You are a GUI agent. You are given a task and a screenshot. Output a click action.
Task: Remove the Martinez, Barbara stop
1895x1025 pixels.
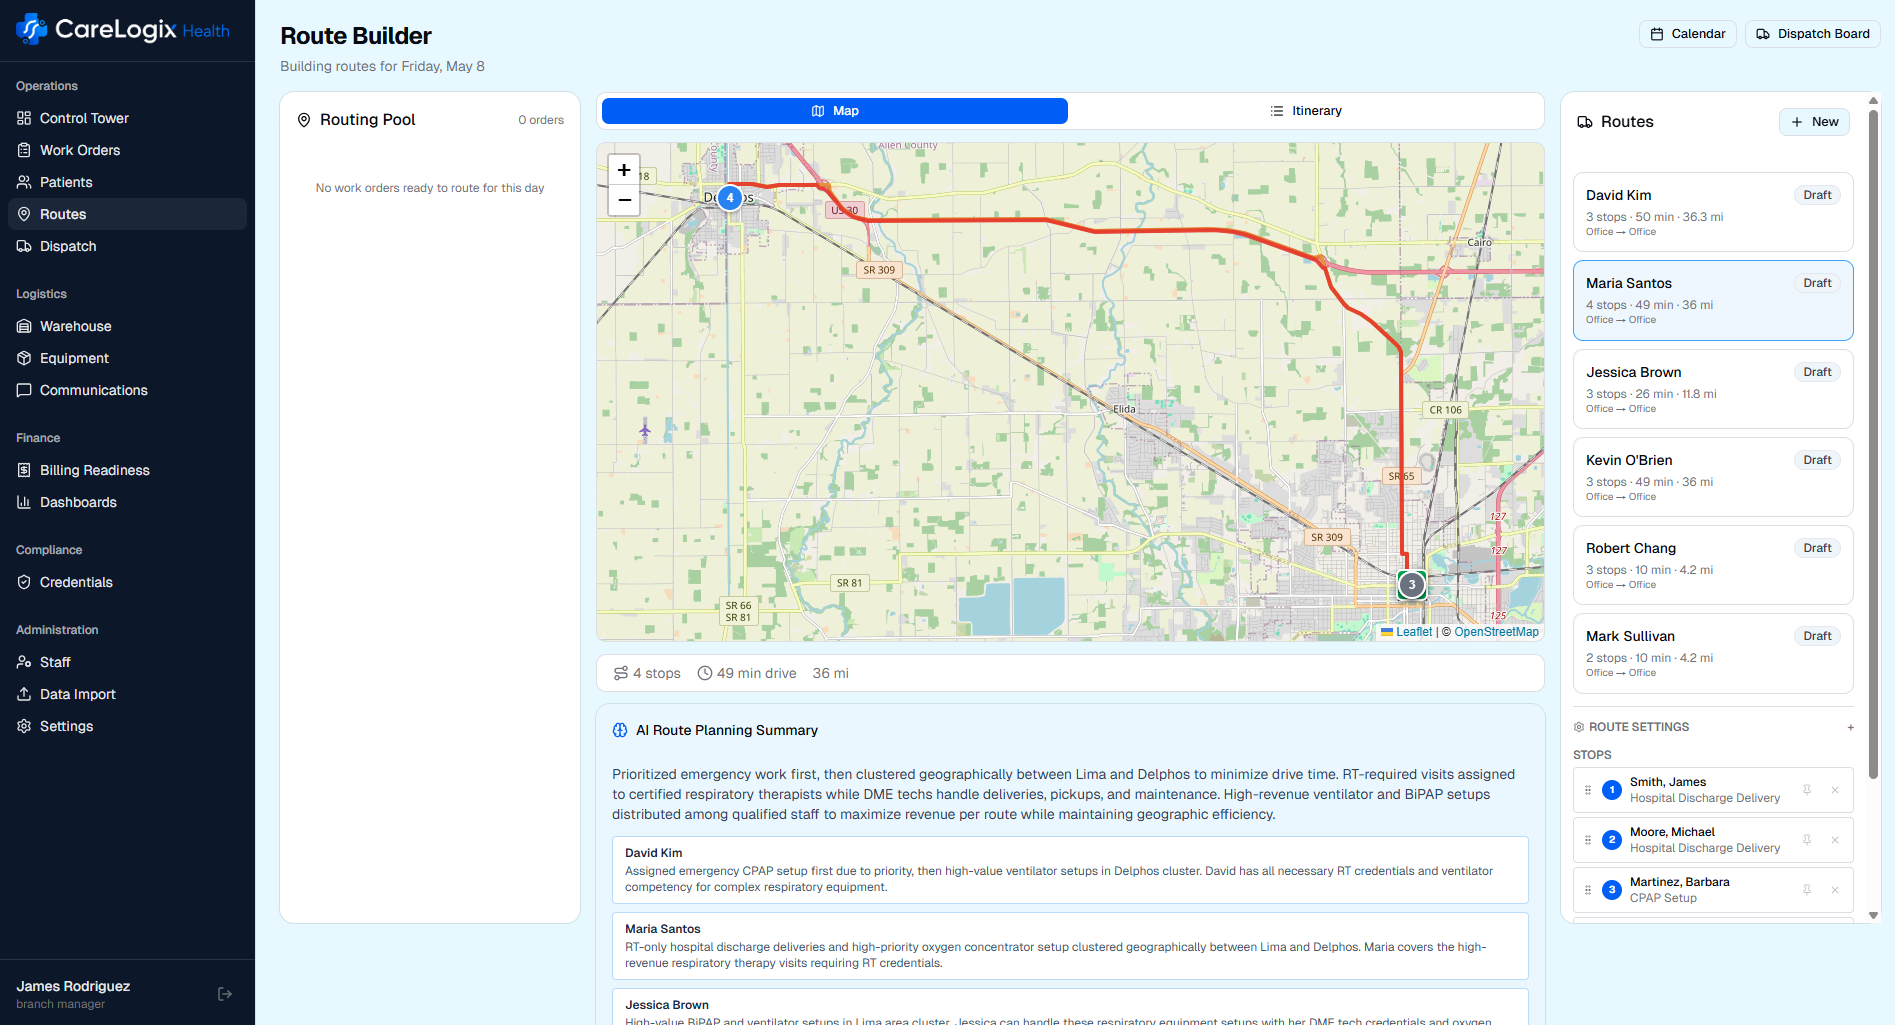pyautogui.click(x=1835, y=890)
